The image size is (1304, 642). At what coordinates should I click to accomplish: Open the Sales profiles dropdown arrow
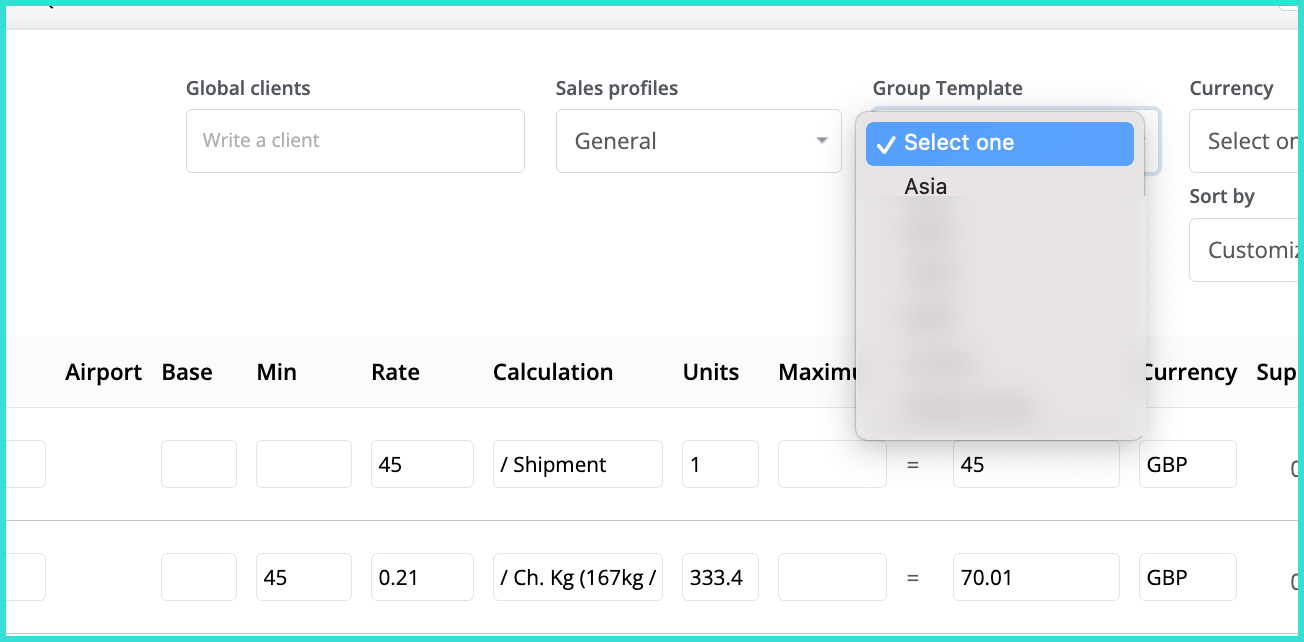821,141
